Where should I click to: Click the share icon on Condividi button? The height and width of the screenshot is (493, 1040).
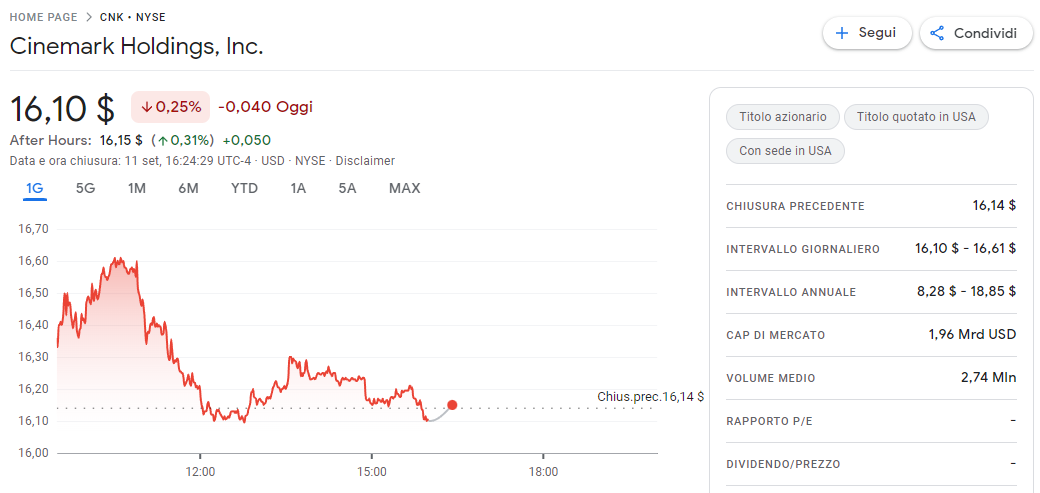click(937, 33)
